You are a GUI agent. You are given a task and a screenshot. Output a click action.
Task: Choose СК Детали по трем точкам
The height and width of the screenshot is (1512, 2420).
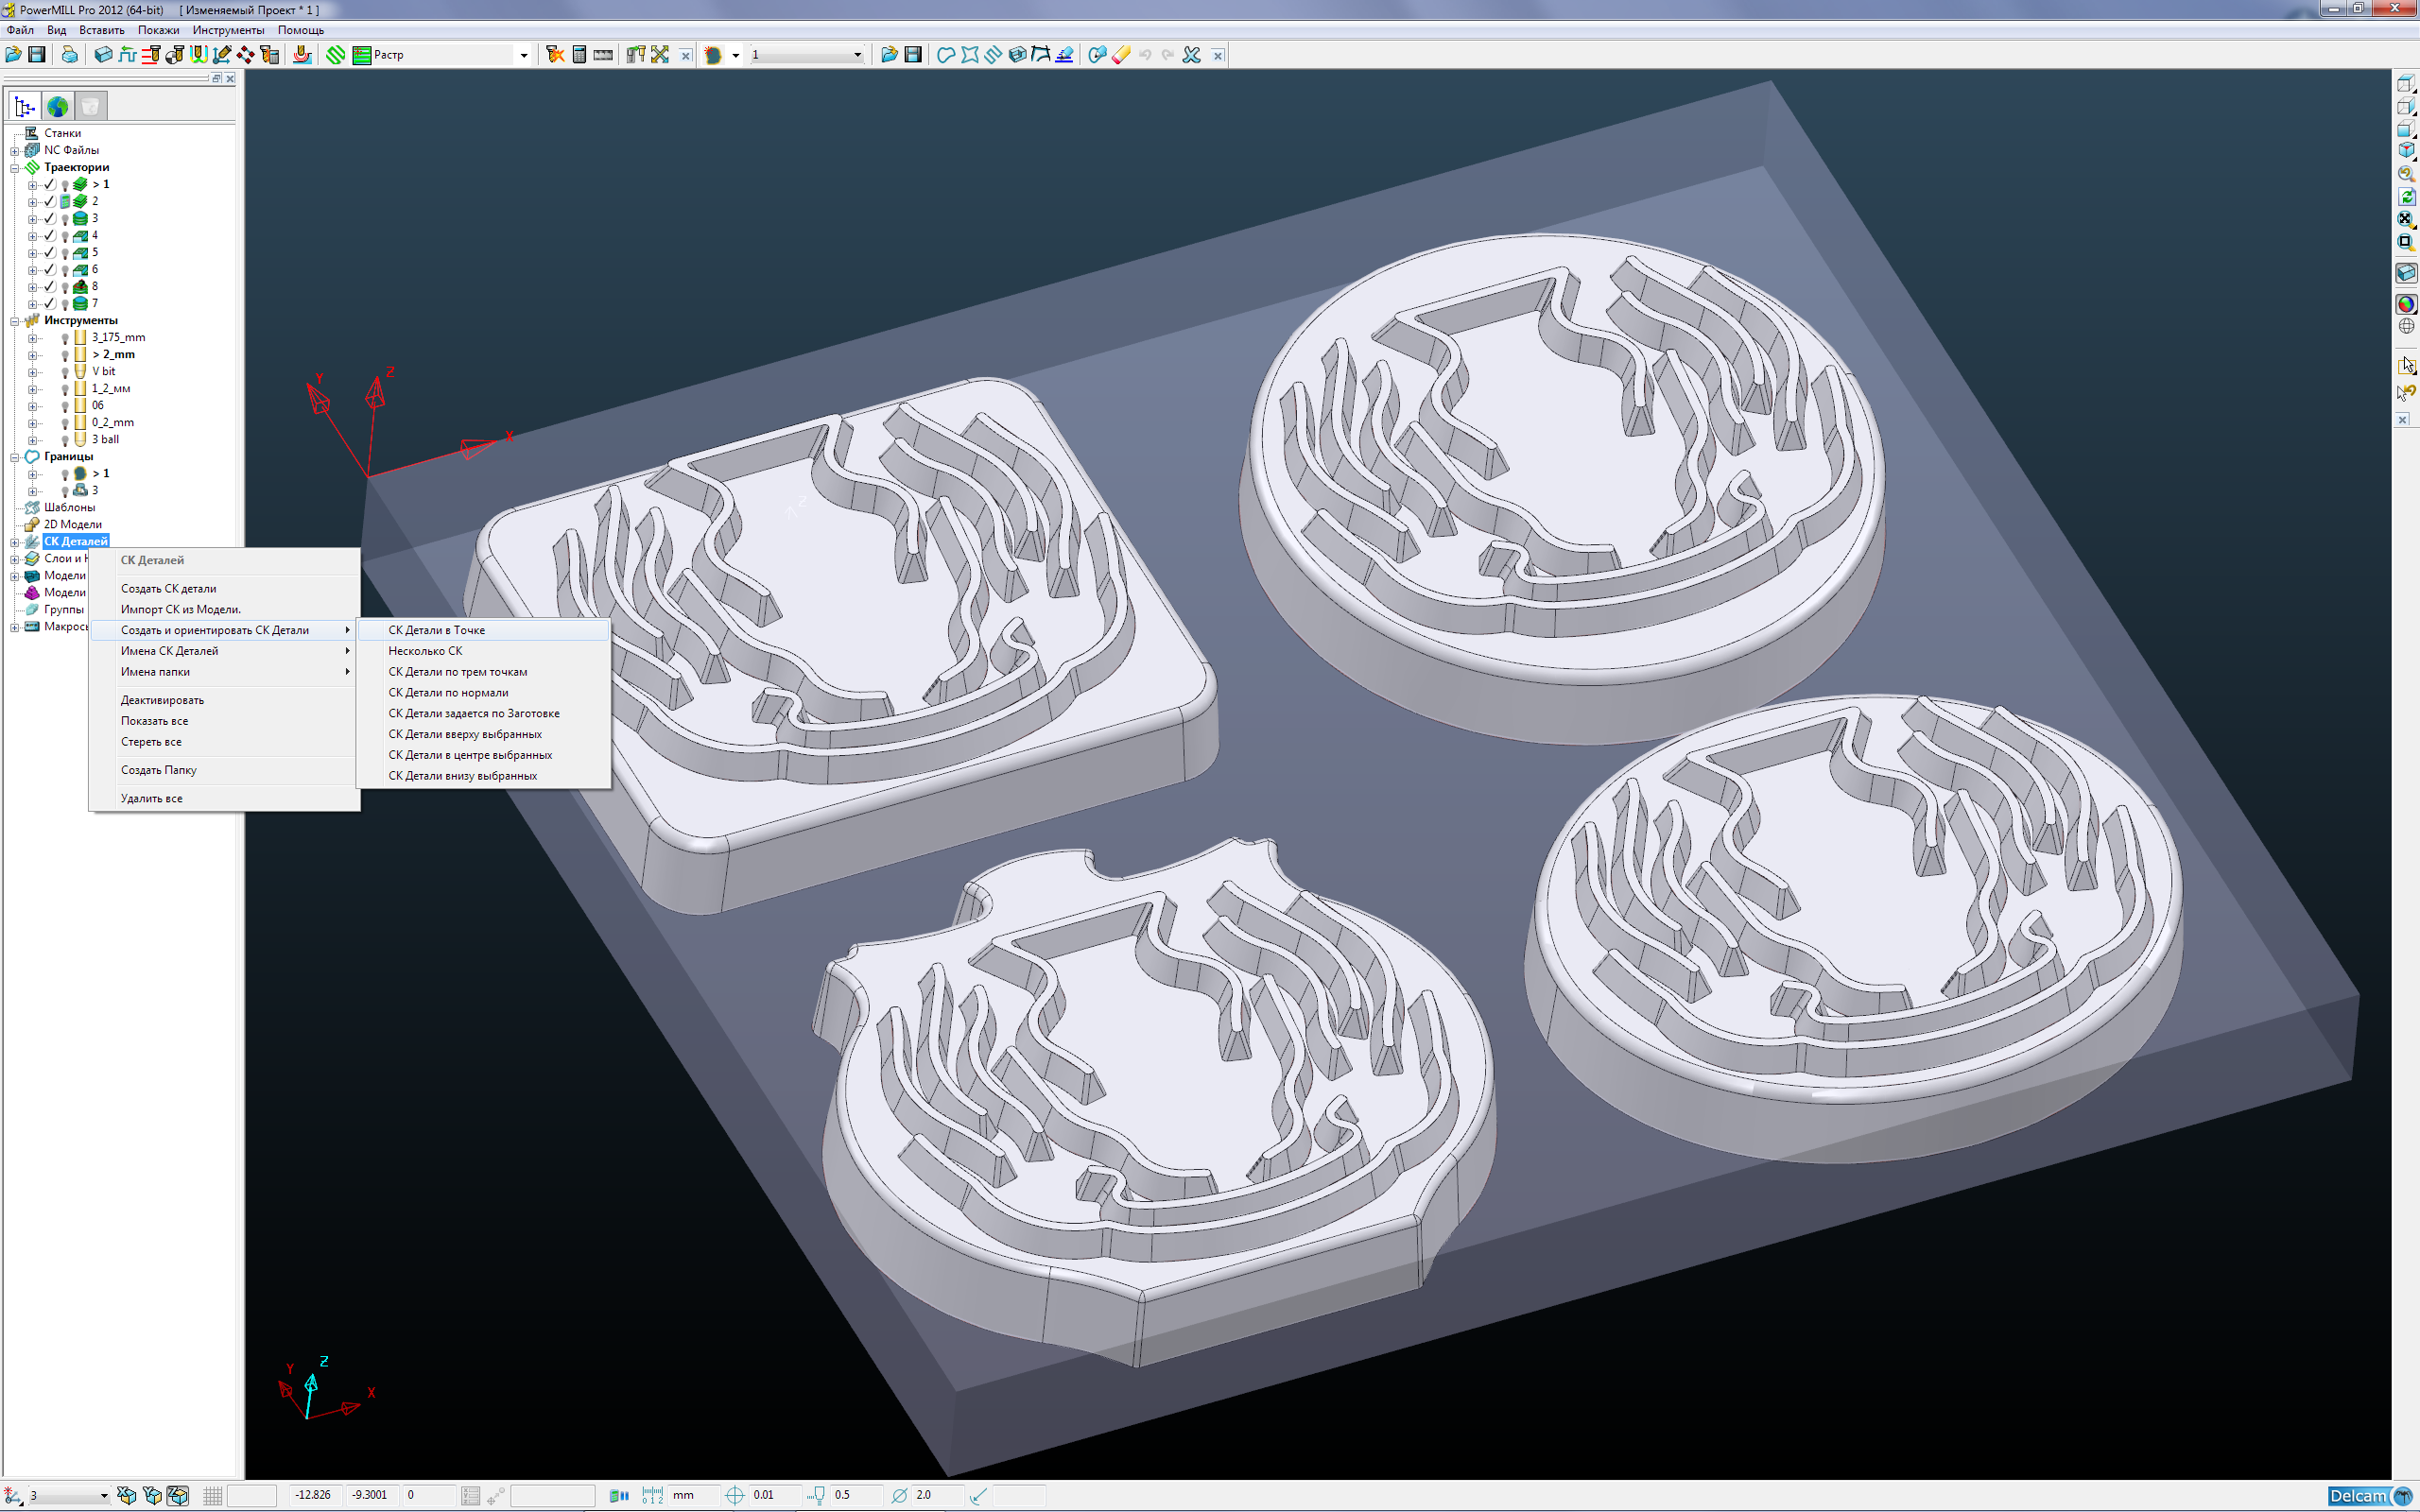pyautogui.click(x=457, y=672)
